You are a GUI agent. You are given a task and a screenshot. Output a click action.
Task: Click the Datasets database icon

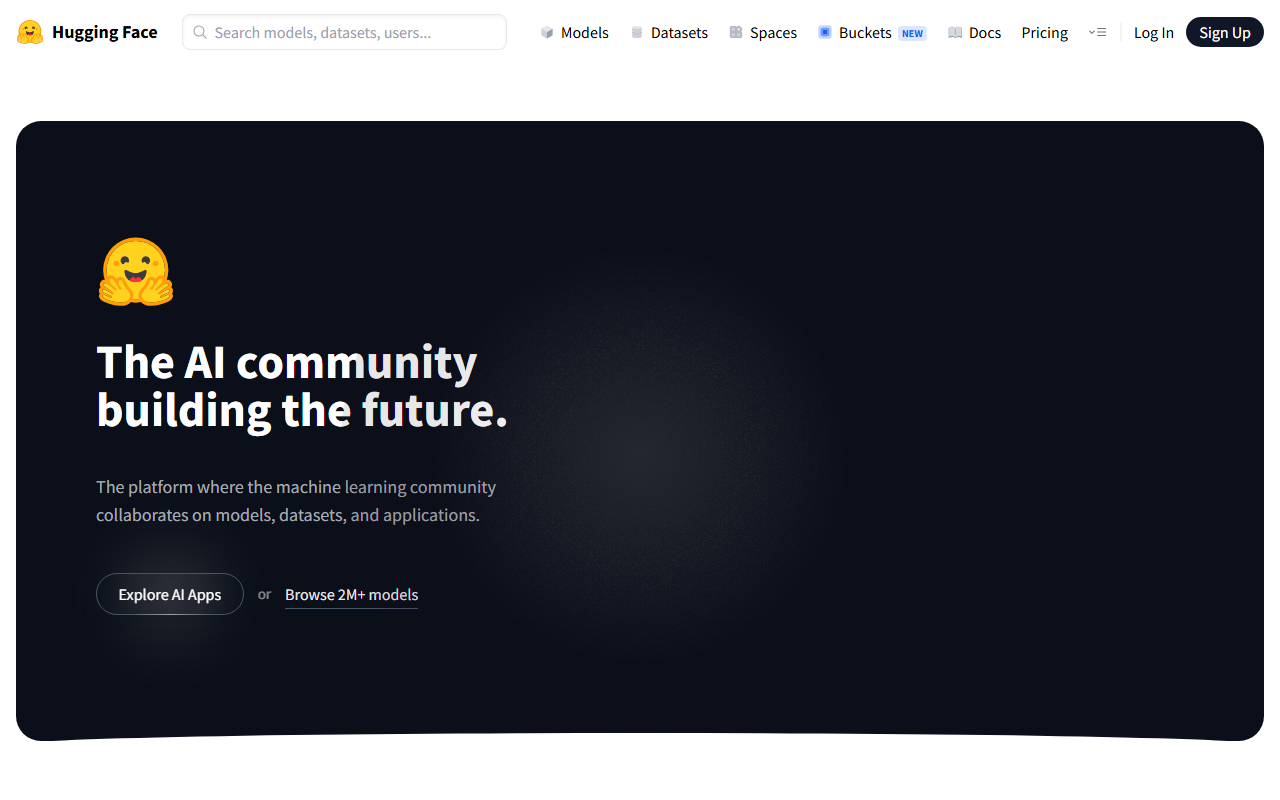click(x=637, y=32)
